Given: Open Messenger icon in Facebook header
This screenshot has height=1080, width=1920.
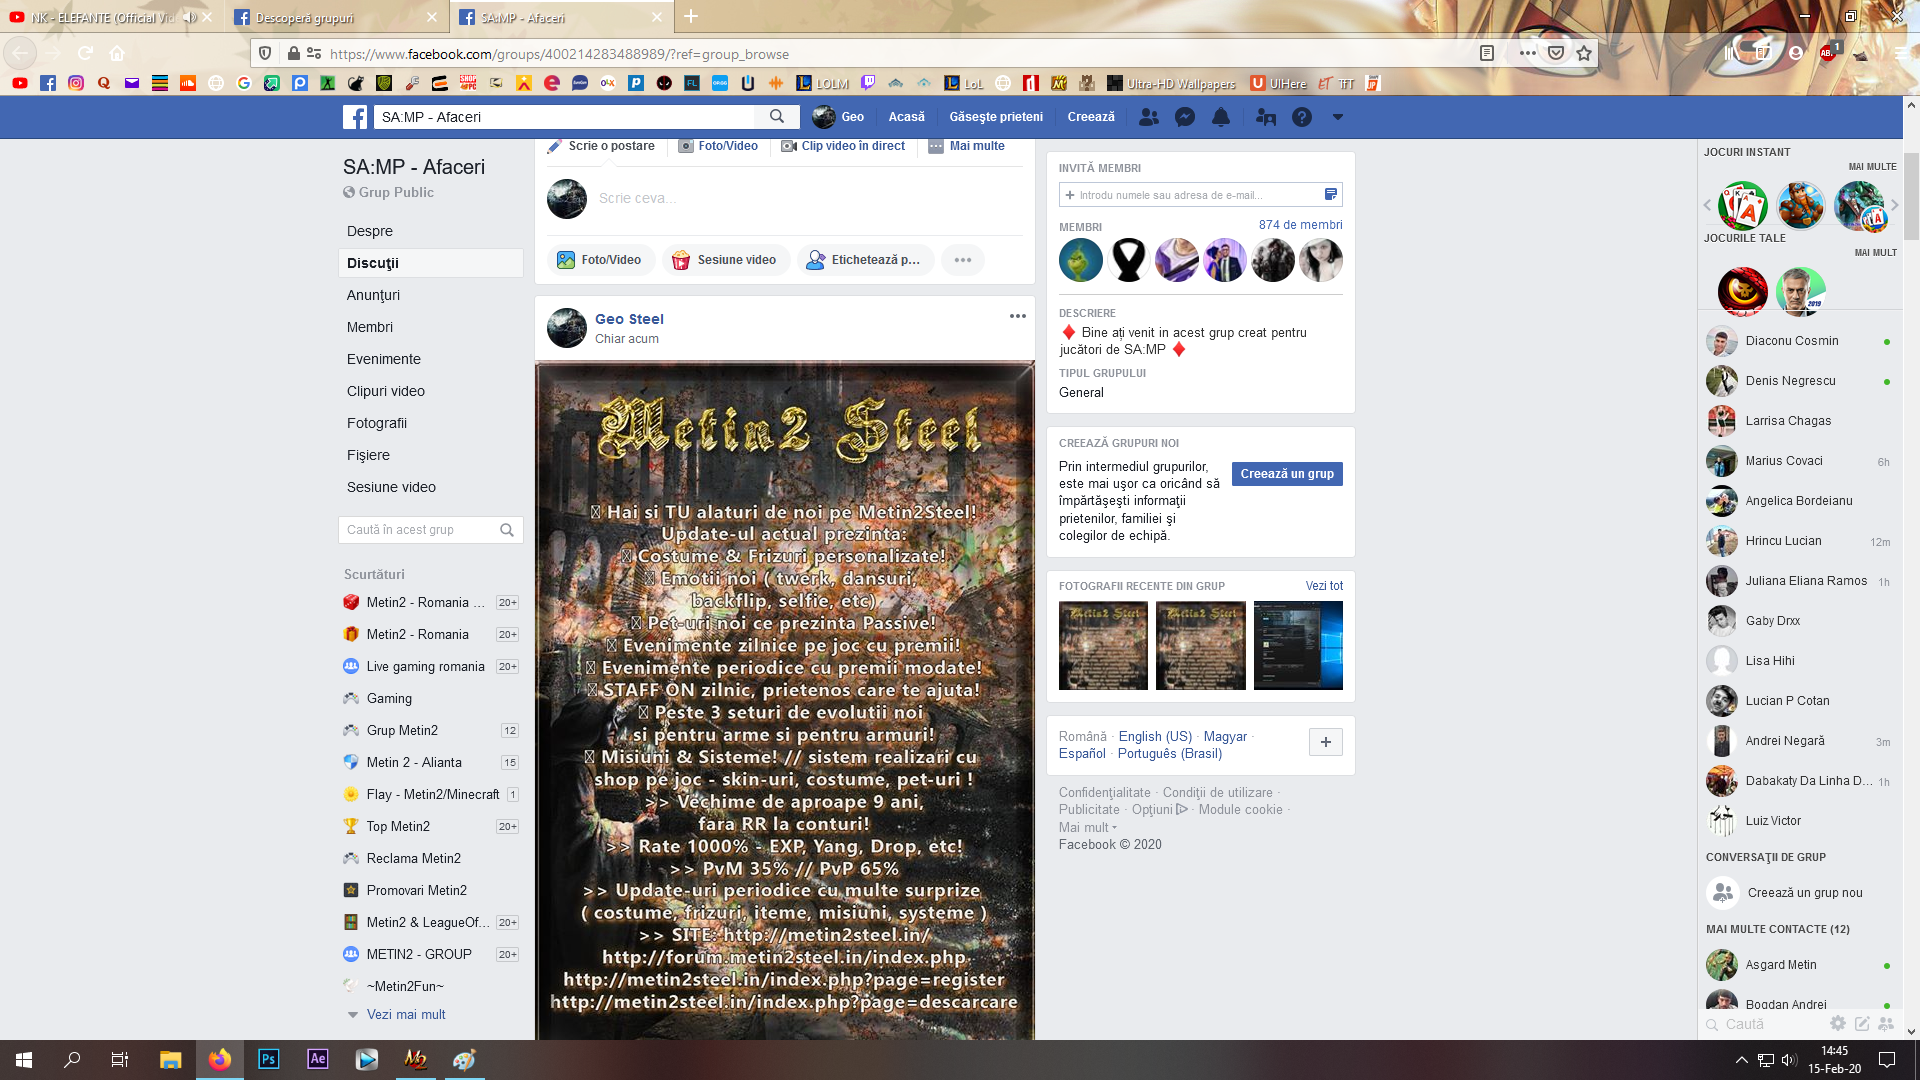Looking at the screenshot, I should click(1185, 117).
